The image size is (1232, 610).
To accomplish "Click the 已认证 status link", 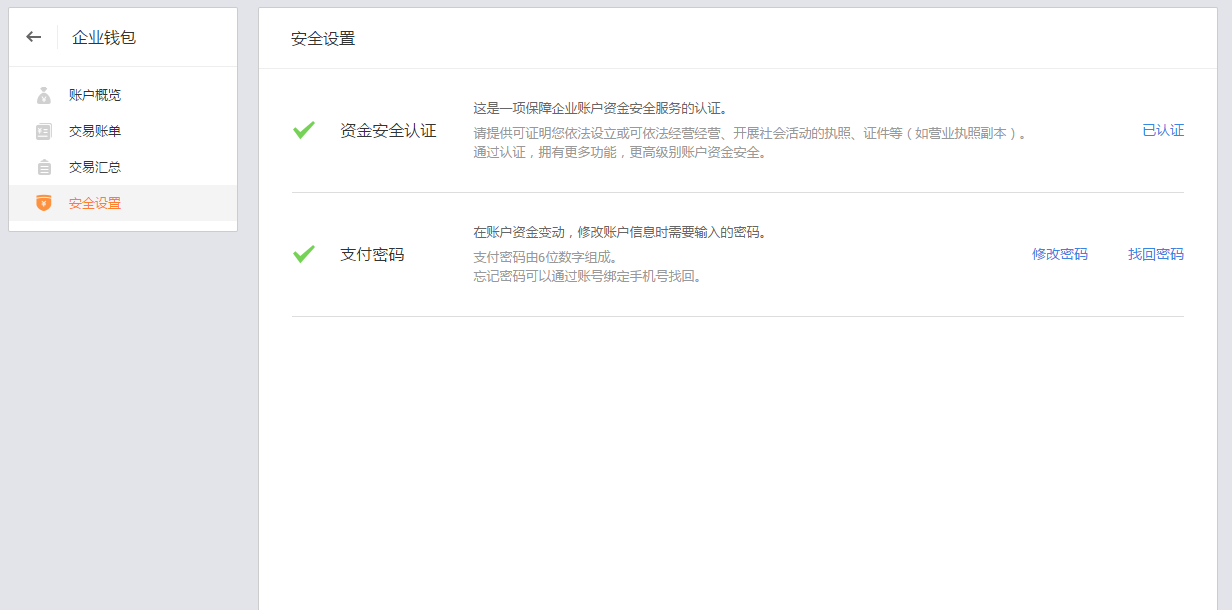I will (x=1163, y=130).
